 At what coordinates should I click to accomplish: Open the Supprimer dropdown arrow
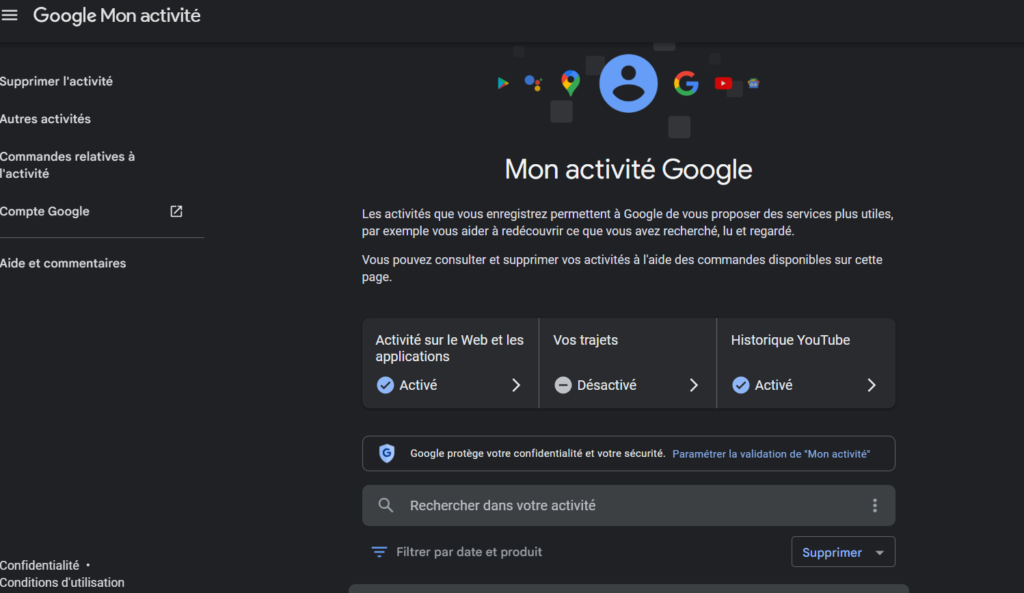click(x=878, y=551)
